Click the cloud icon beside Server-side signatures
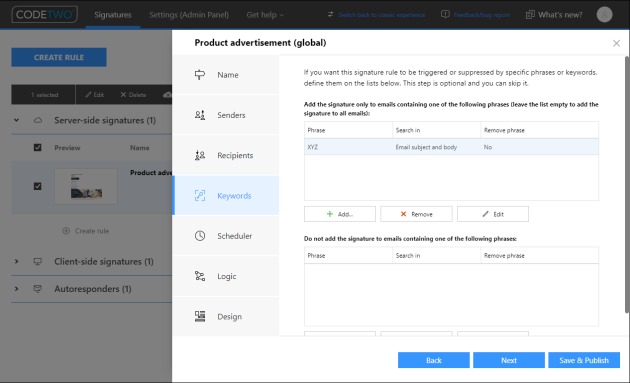 click(38, 120)
